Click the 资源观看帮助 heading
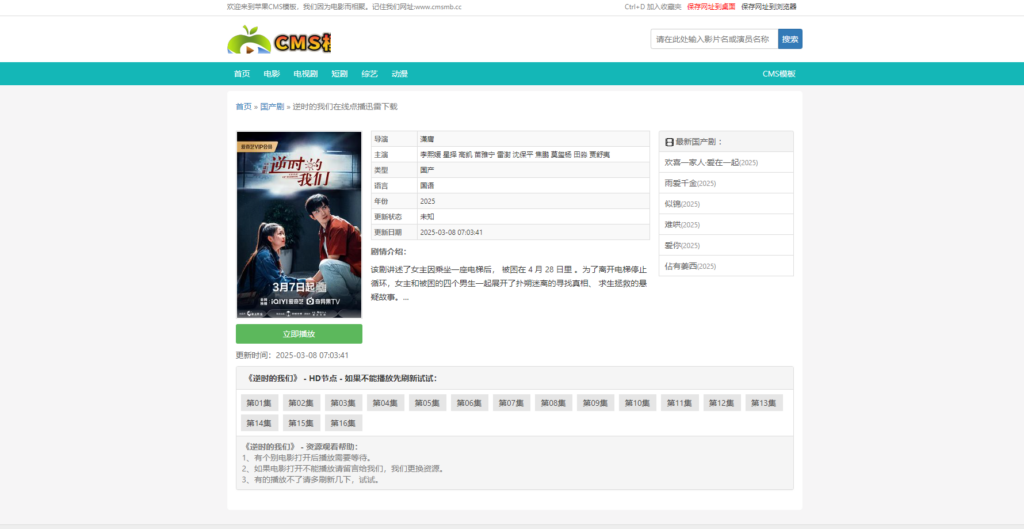The height and width of the screenshot is (529, 1024). 302,447
